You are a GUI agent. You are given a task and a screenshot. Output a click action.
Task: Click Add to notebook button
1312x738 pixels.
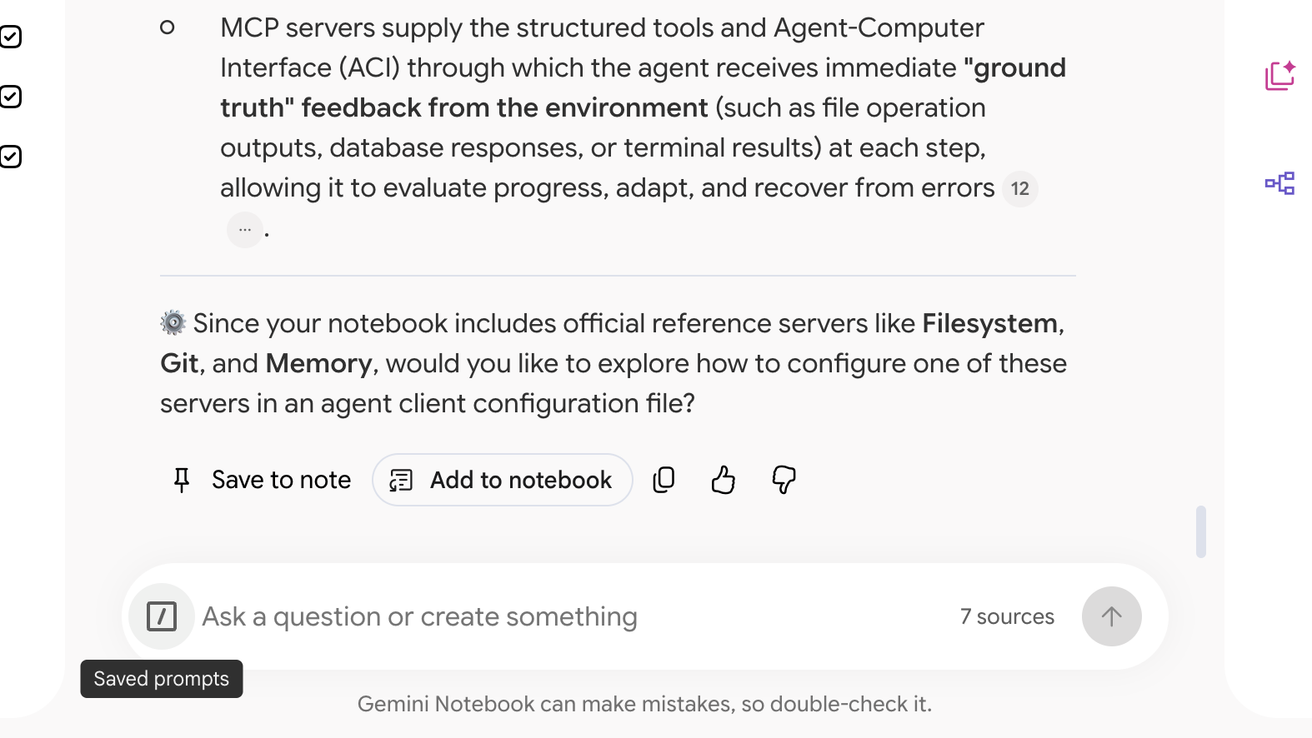[502, 480]
